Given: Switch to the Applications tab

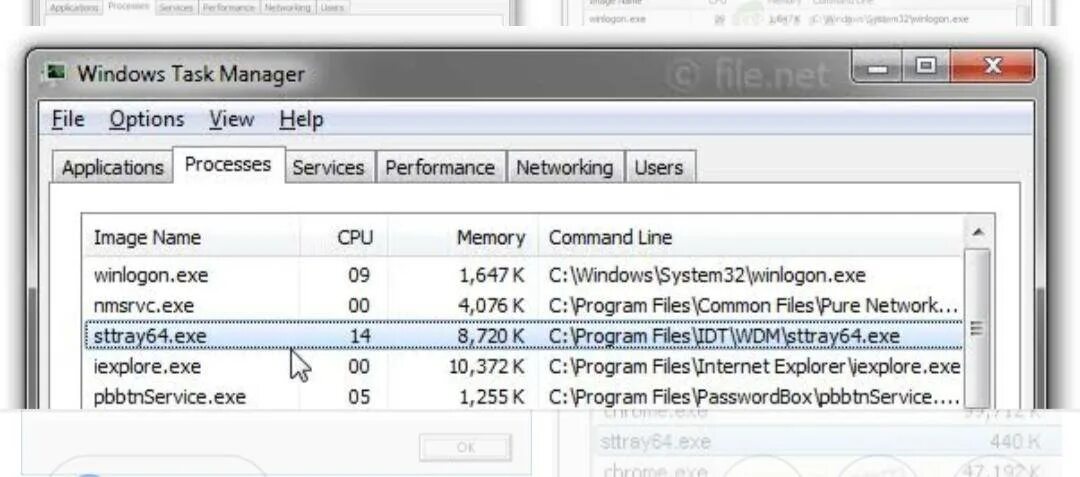Looking at the screenshot, I should (x=112, y=168).
